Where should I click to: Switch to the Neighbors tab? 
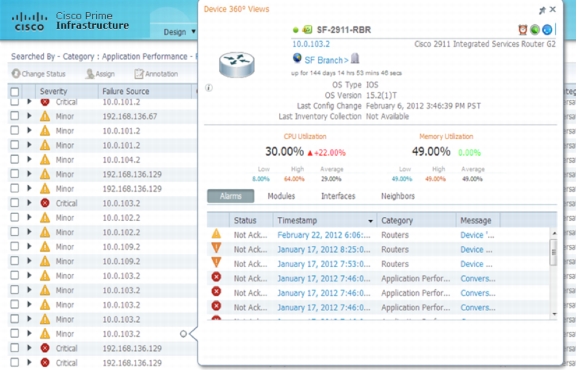(x=398, y=196)
